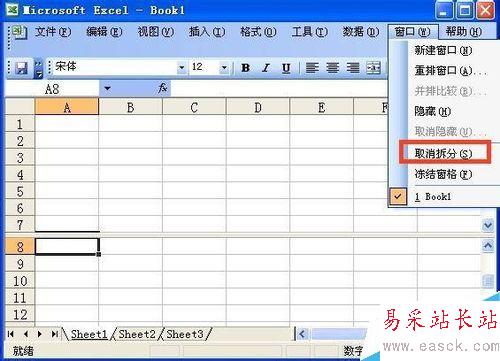Switch to the Sheet3 tab
The height and width of the screenshot is (361, 500).
coord(185,334)
